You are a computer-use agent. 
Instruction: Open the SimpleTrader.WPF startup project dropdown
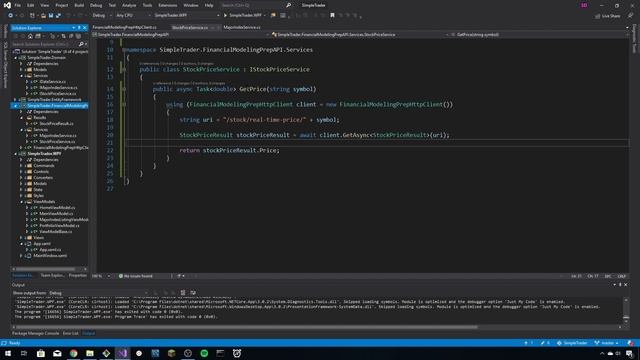click(187, 16)
